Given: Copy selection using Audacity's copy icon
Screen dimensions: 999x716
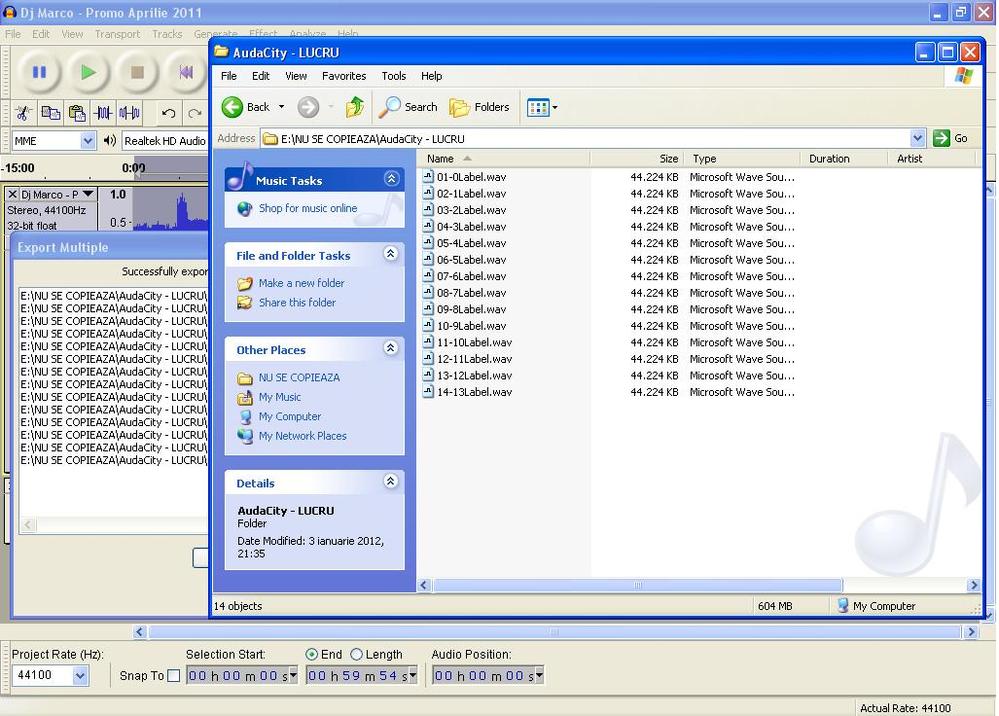Looking at the screenshot, I should click(50, 113).
